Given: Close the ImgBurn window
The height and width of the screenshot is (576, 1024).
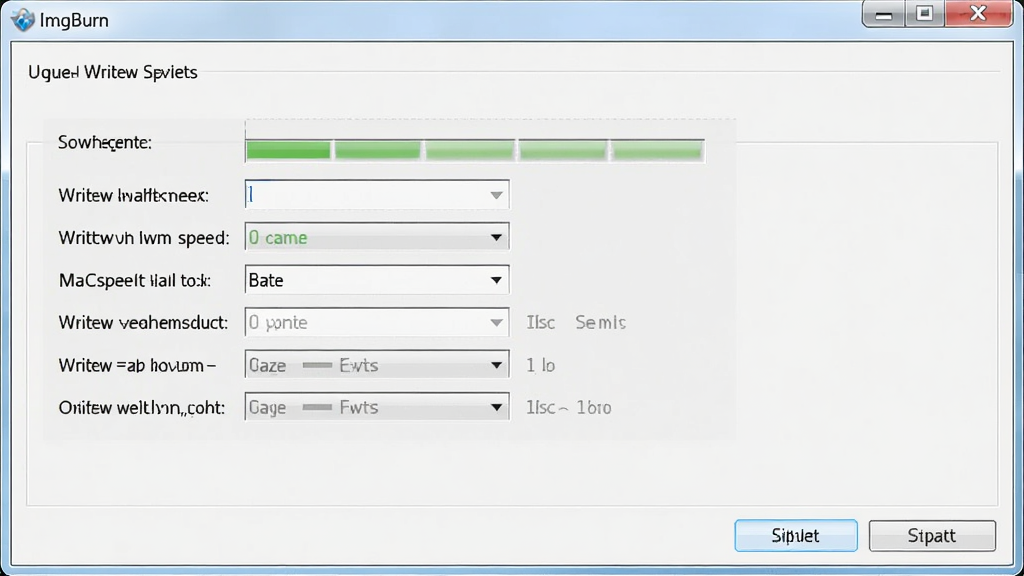Looking at the screenshot, I should pyautogui.click(x=978, y=14).
